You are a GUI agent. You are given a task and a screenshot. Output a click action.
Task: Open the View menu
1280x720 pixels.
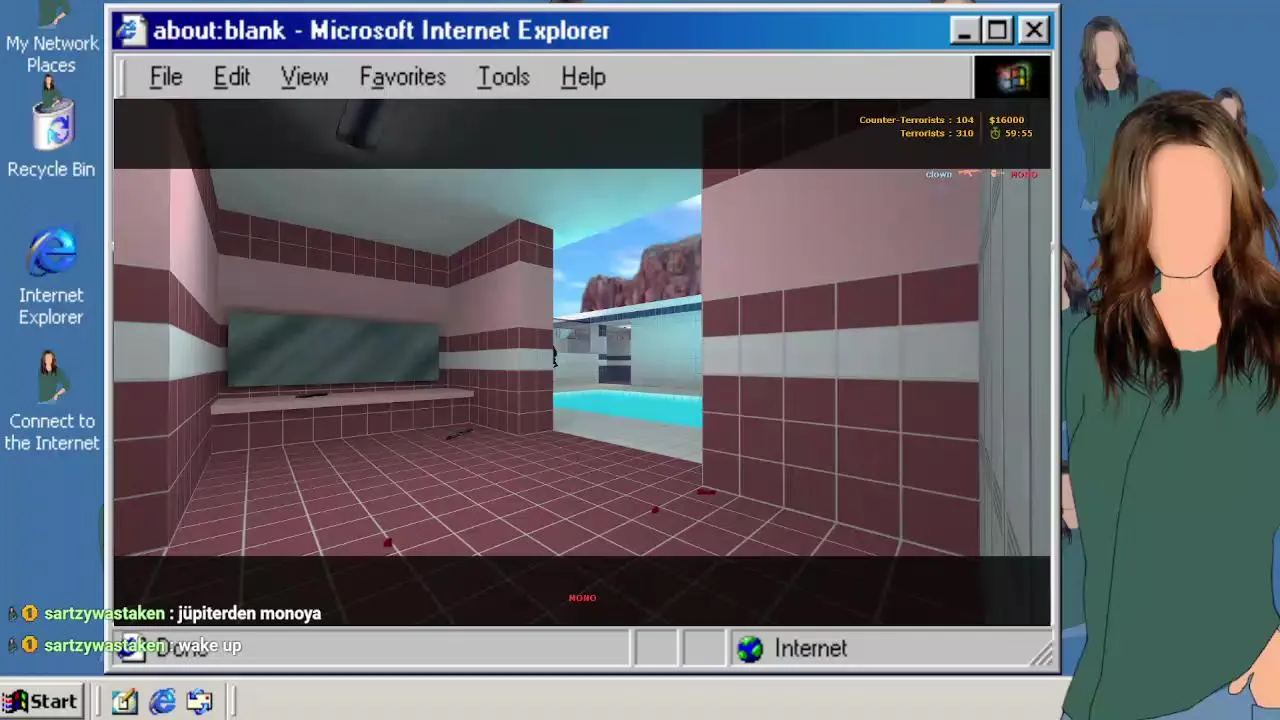pos(304,77)
